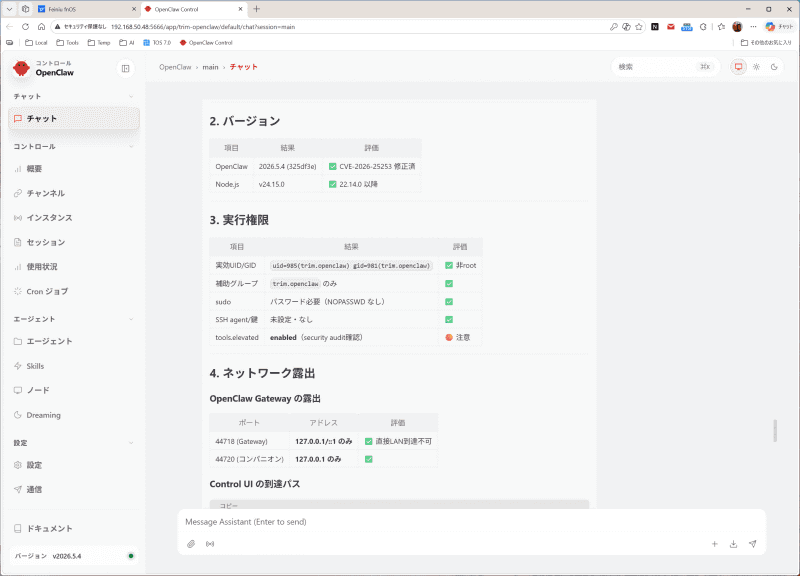Open the Temp bookmarks folder
This screenshot has height=576, width=800.
(99, 43)
